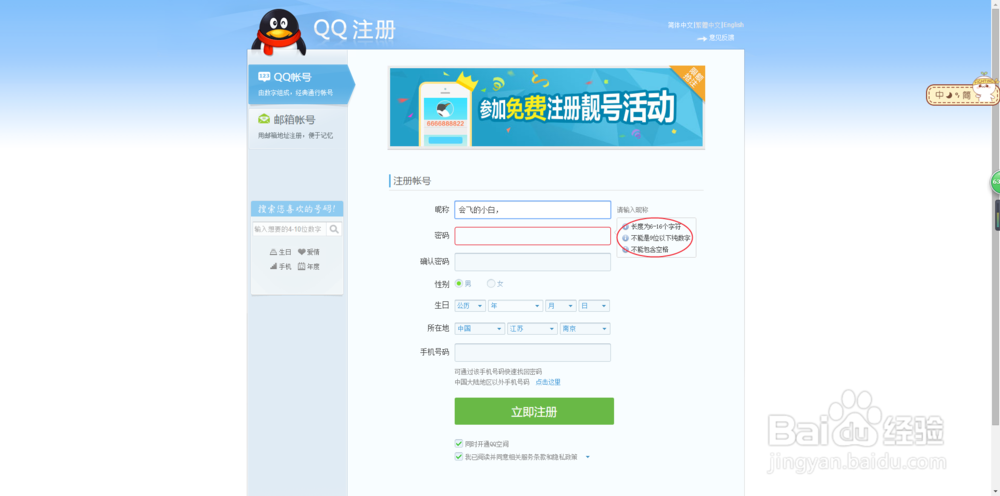This screenshot has width=1000, height=496.
Task: Switch to the QQ帐号 registration tab
Action: tap(300, 84)
